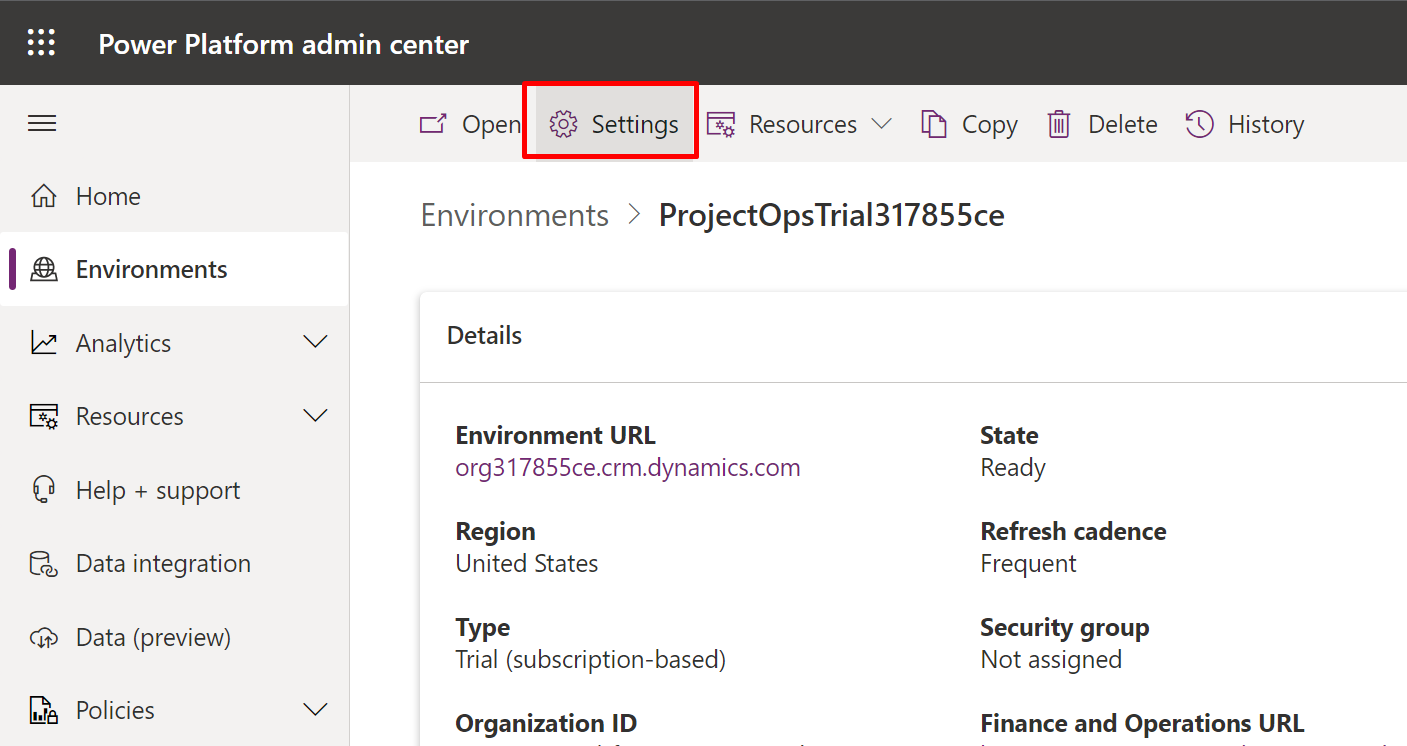Click the Analytics chart icon

42,342
